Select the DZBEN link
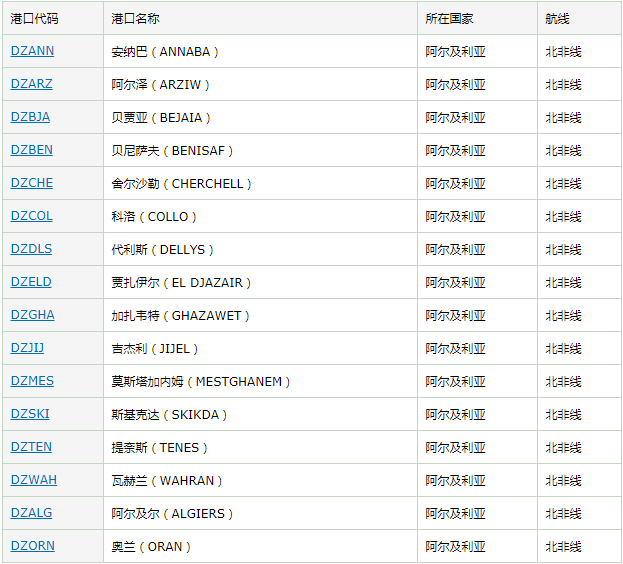 [32, 150]
